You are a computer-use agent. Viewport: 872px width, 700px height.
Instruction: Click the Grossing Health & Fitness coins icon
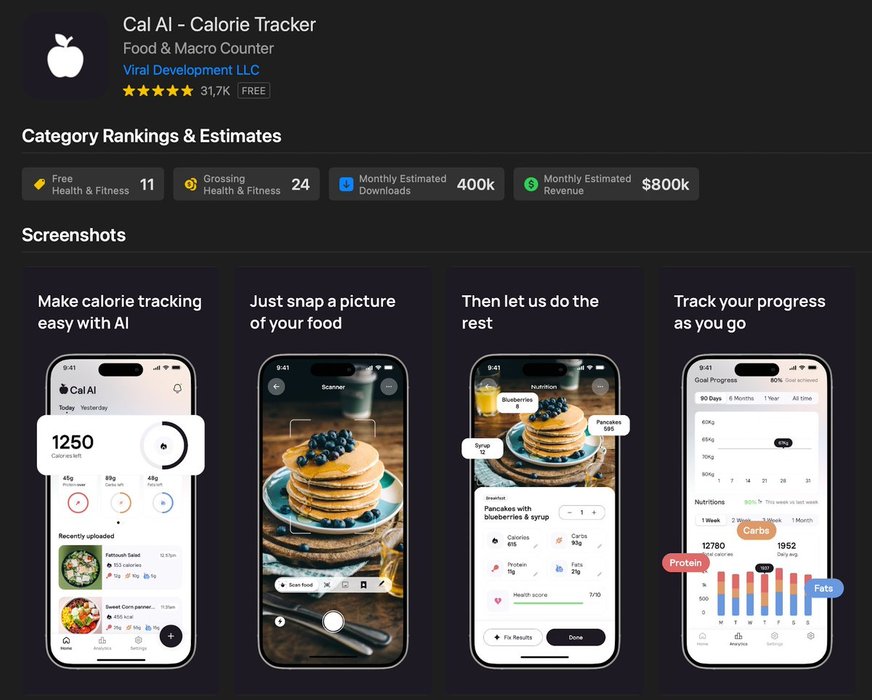point(191,184)
